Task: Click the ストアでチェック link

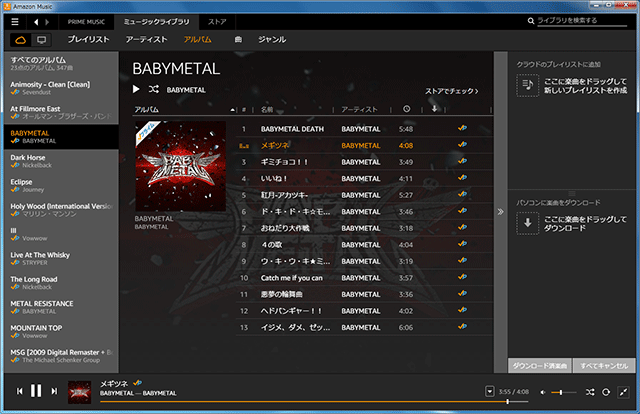Action: pos(451,91)
